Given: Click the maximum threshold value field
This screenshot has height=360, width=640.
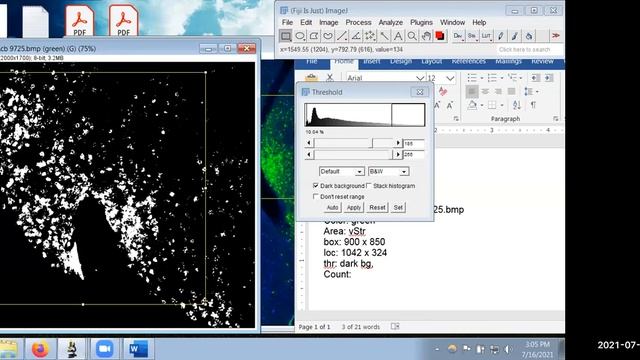Looking at the screenshot, I should click(x=413, y=155).
